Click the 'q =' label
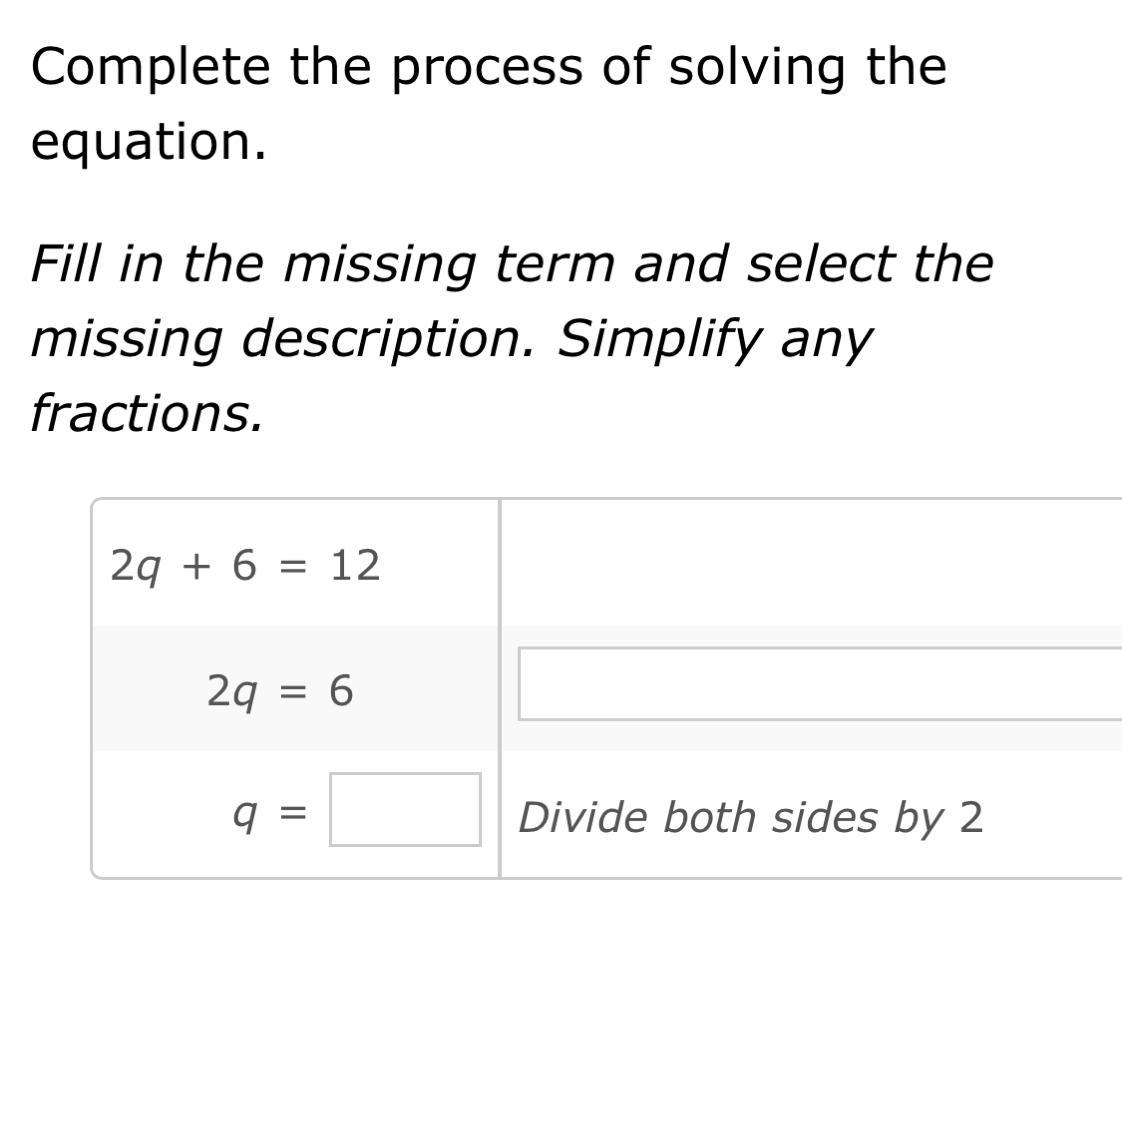Viewport: 1122px width, 1123px height. [269, 815]
